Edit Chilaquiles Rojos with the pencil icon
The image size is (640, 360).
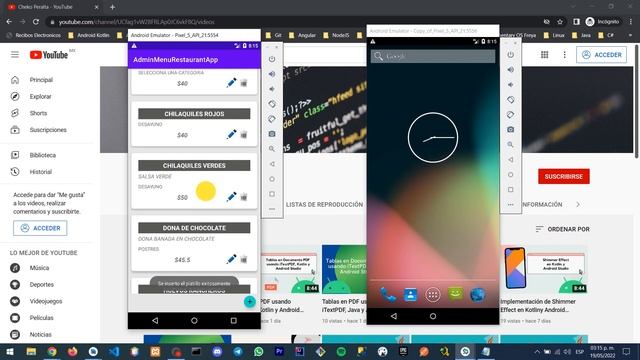[231, 134]
